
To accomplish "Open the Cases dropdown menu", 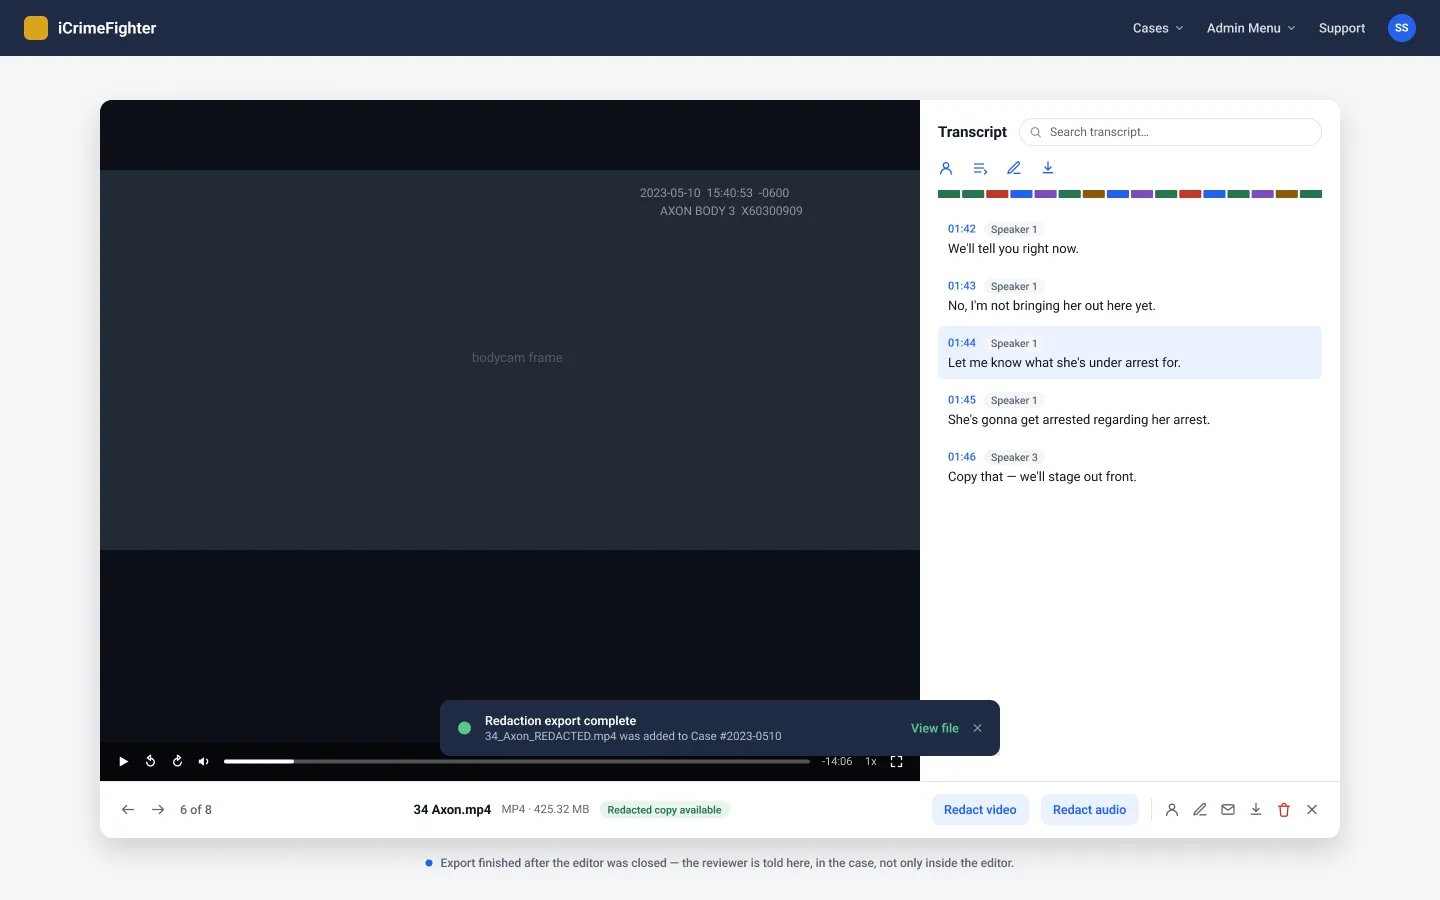I will [1158, 28].
